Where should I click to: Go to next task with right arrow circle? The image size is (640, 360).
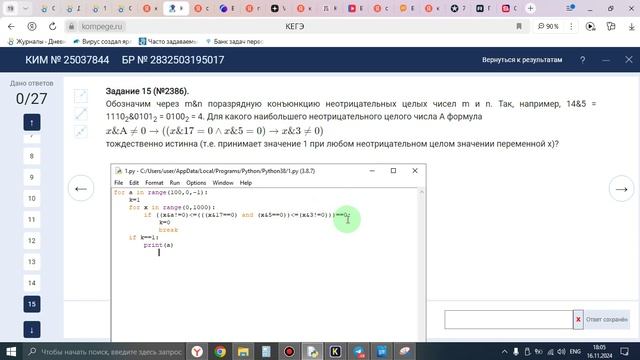[x=621, y=189]
